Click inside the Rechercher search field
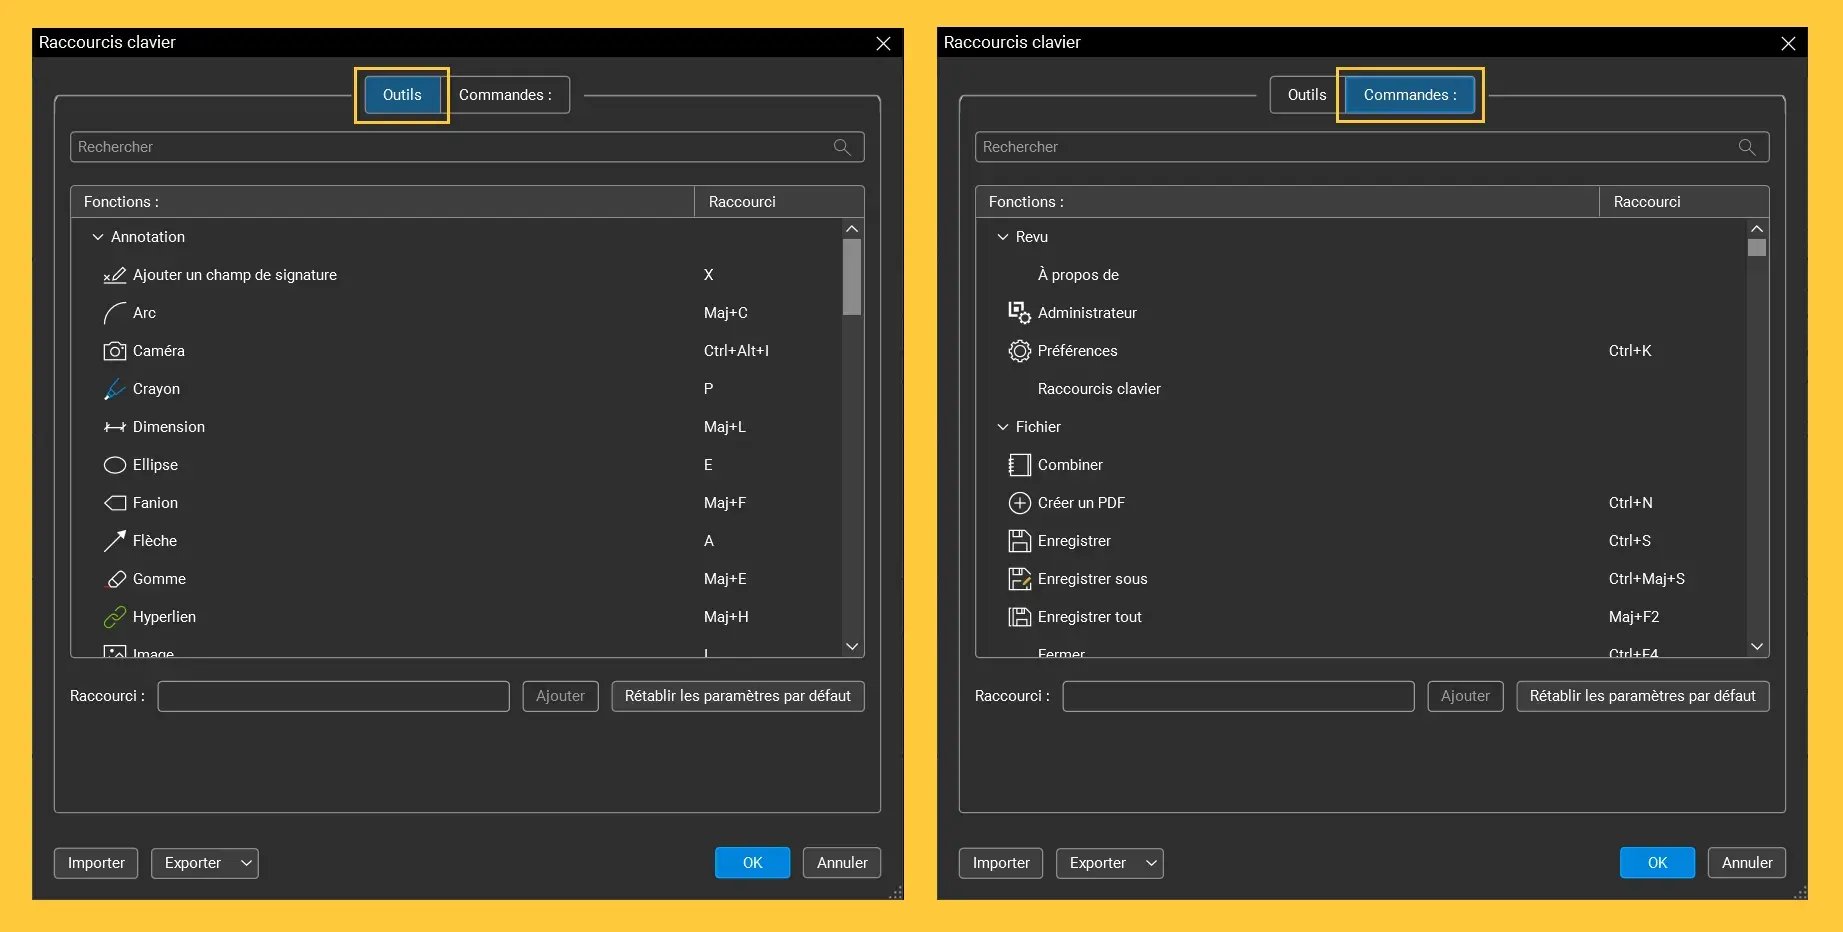The image size is (1843, 932). (x=400, y=147)
